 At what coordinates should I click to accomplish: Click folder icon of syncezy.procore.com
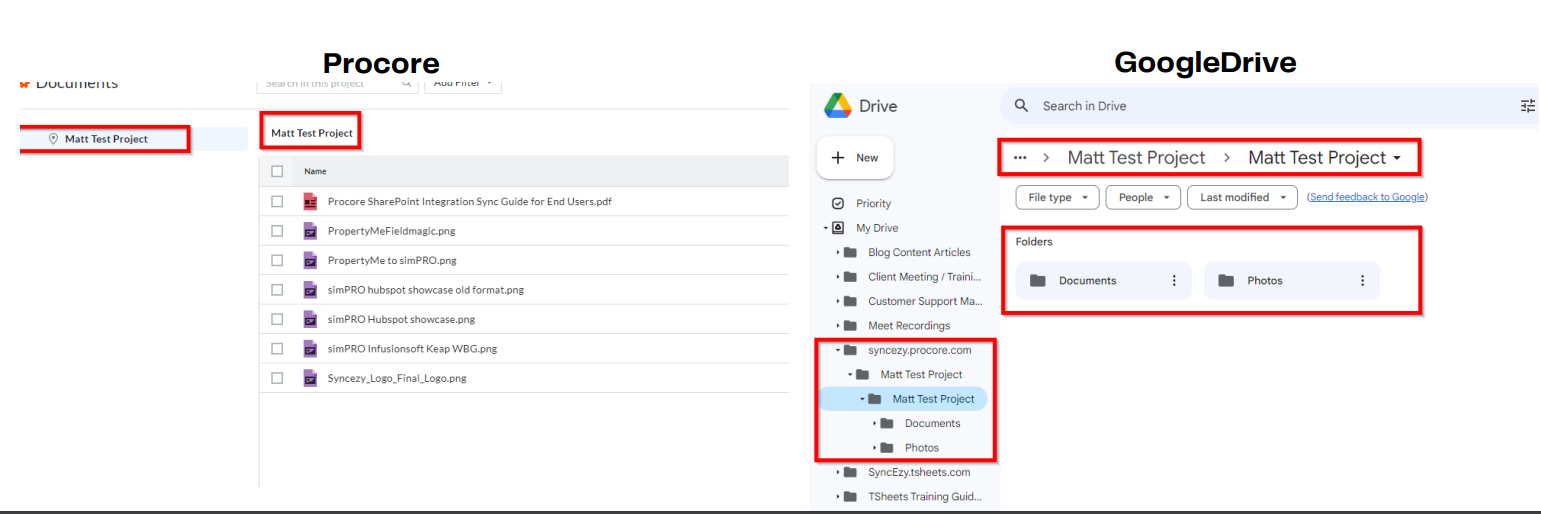[850, 350]
